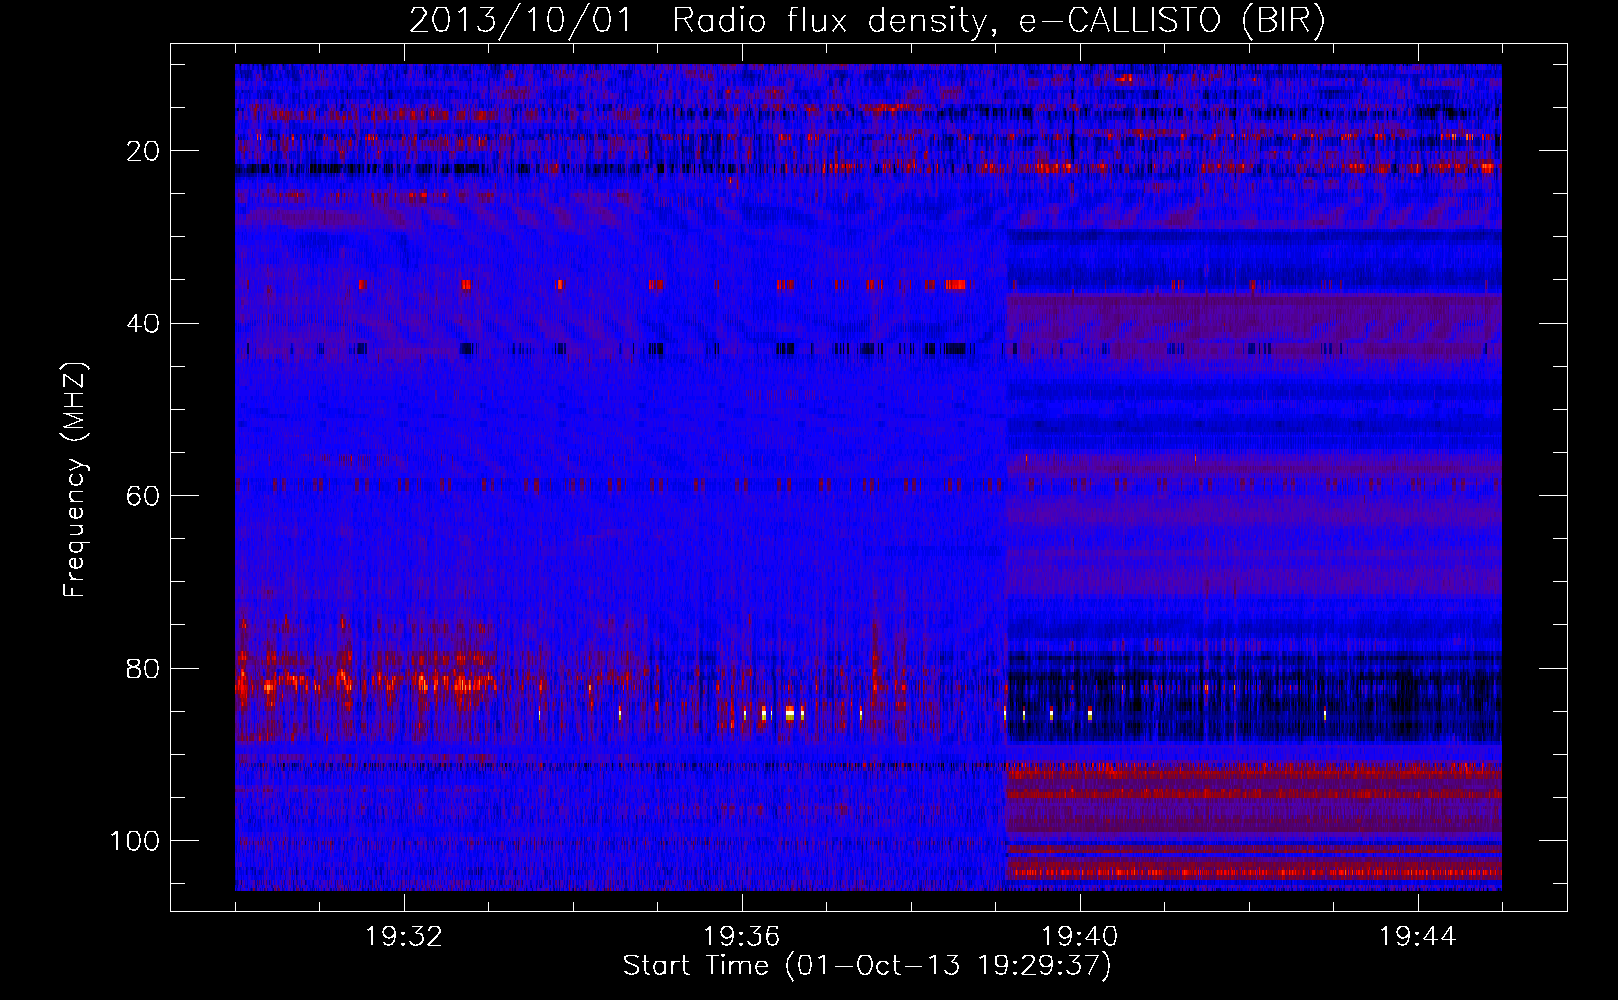Click the 'Start Time (01-Oct-13 19:29:37)' label
Image resolution: width=1618 pixels, height=1000 pixels.
867,966
